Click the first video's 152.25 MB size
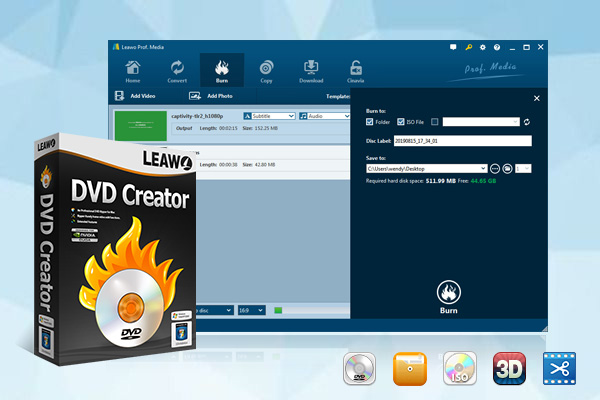The width and height of the screenshot is (600, 400). coord(266,128)
